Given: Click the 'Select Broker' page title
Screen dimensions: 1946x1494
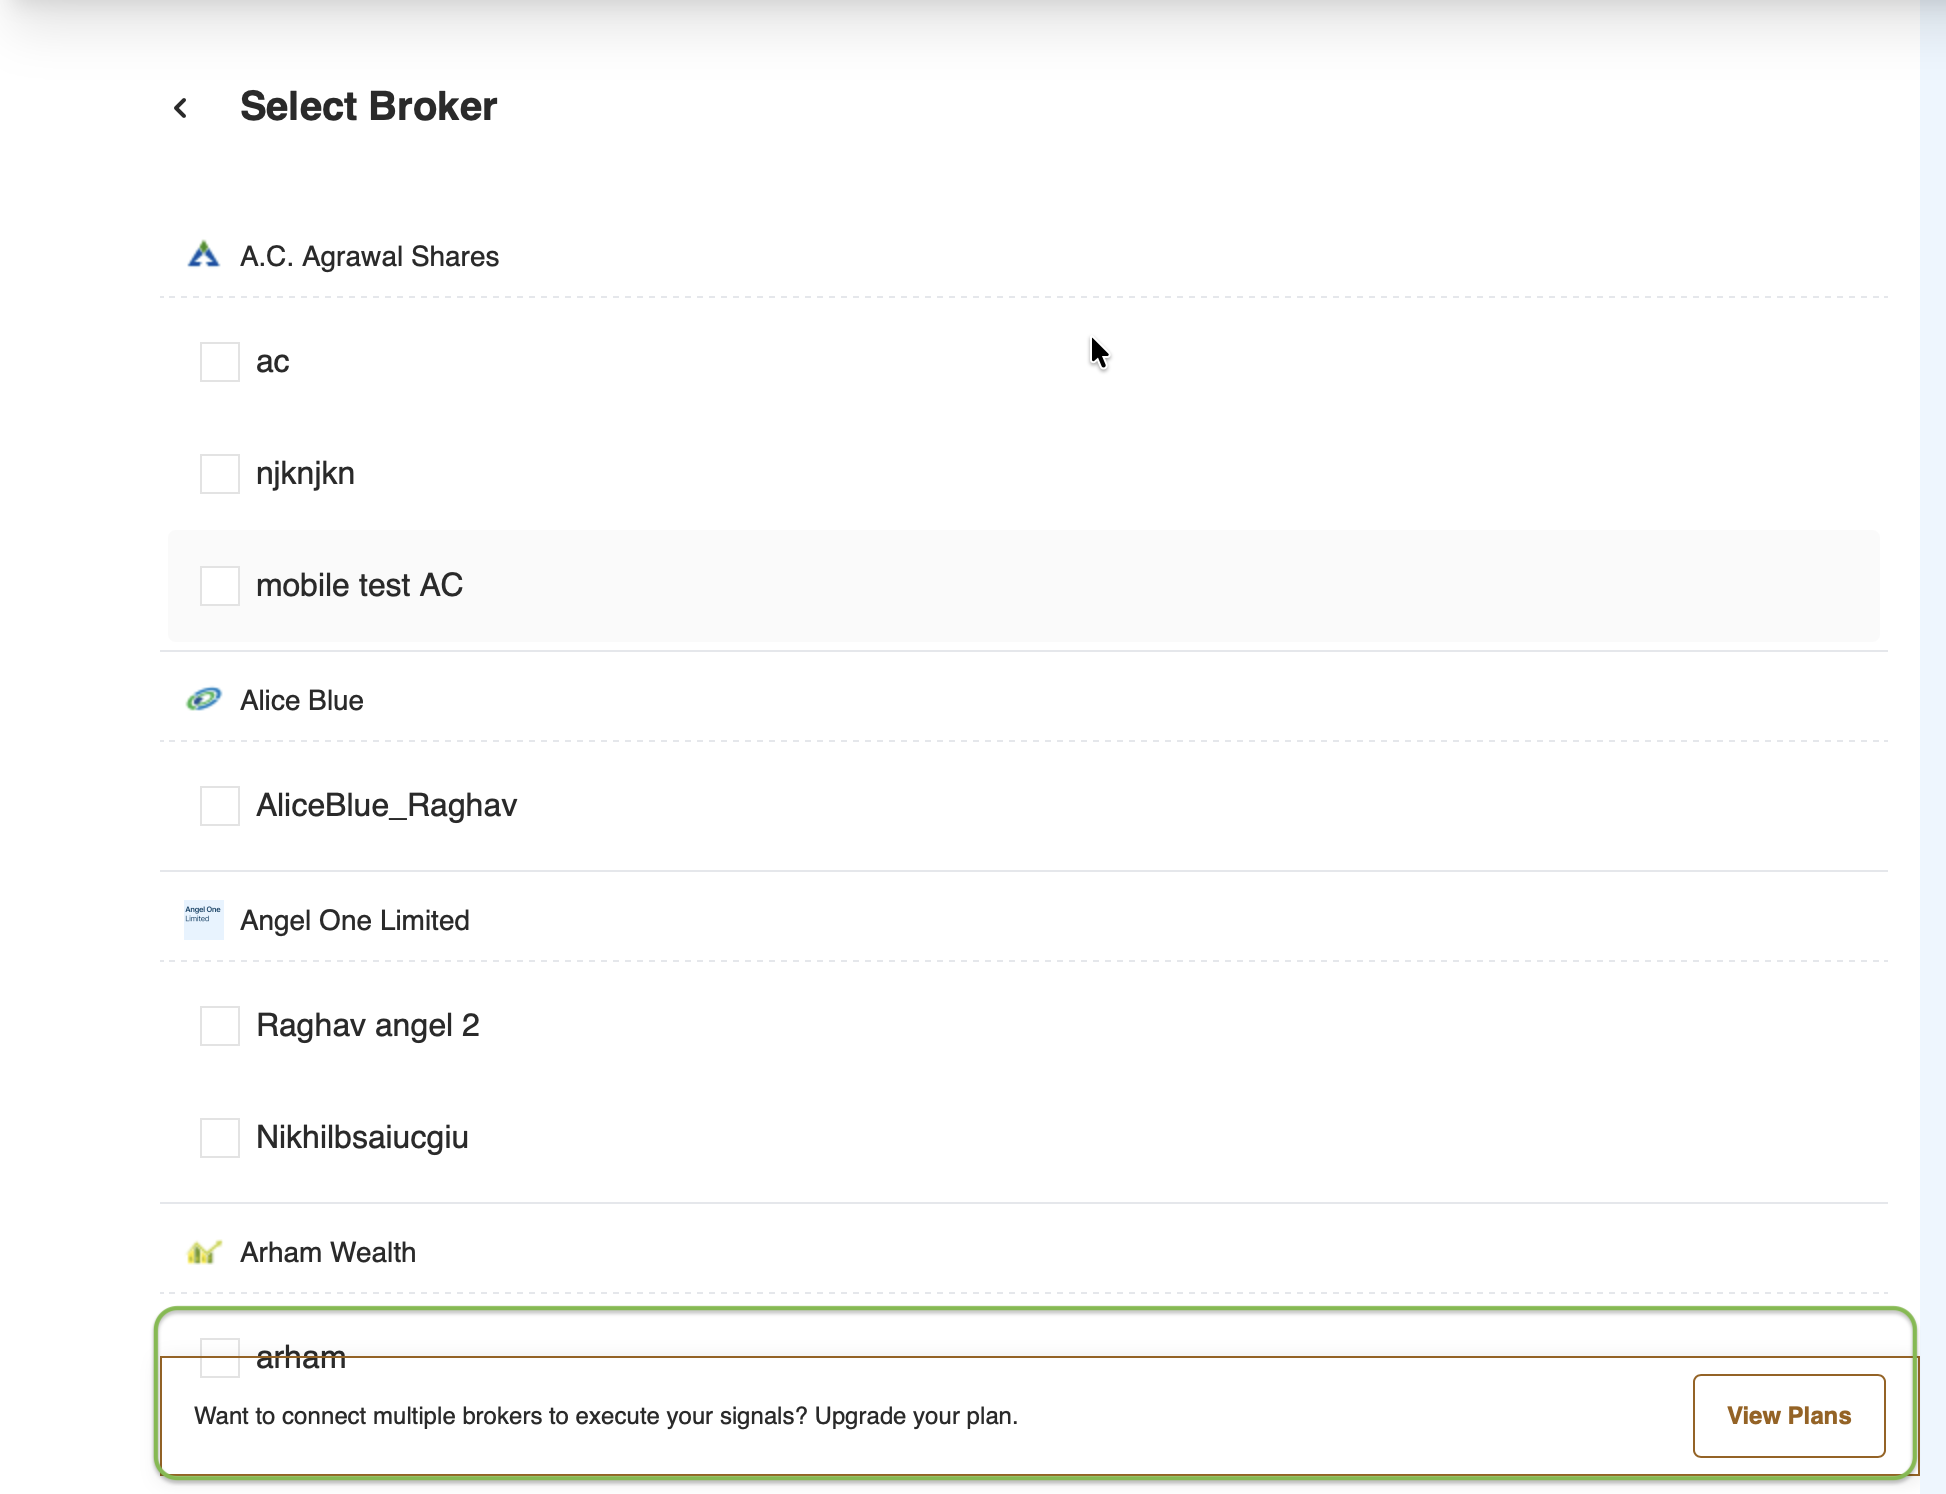Looking at the screenshot, I should point(368,107).
